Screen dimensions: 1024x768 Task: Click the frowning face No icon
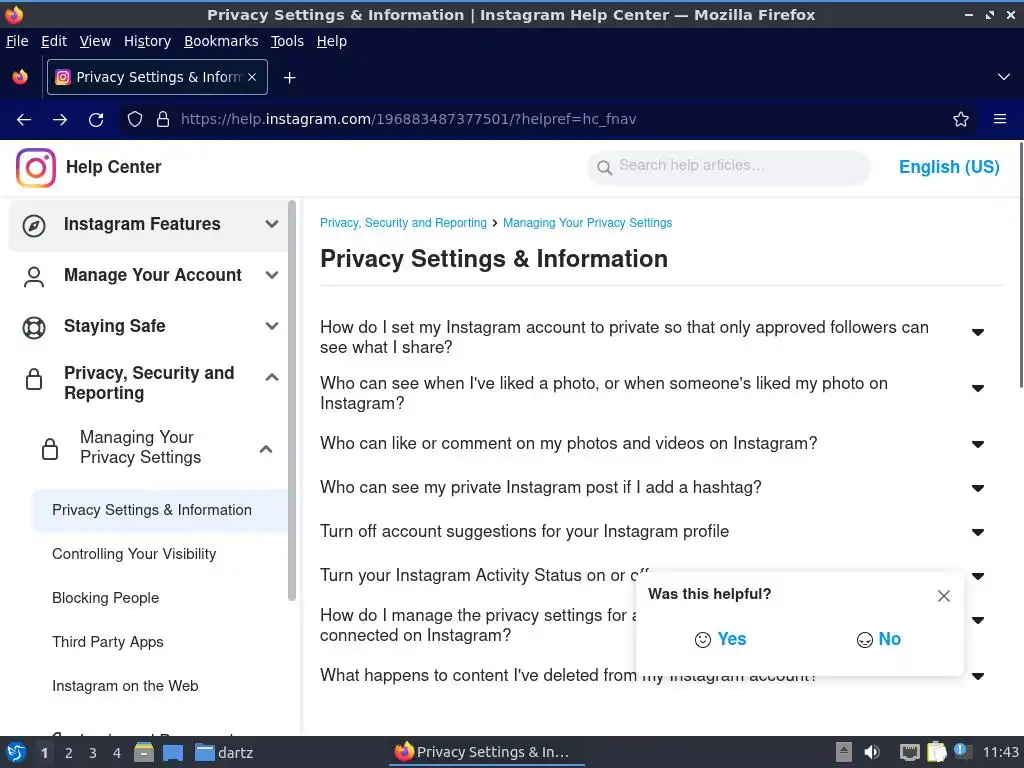tap(865, 640)
